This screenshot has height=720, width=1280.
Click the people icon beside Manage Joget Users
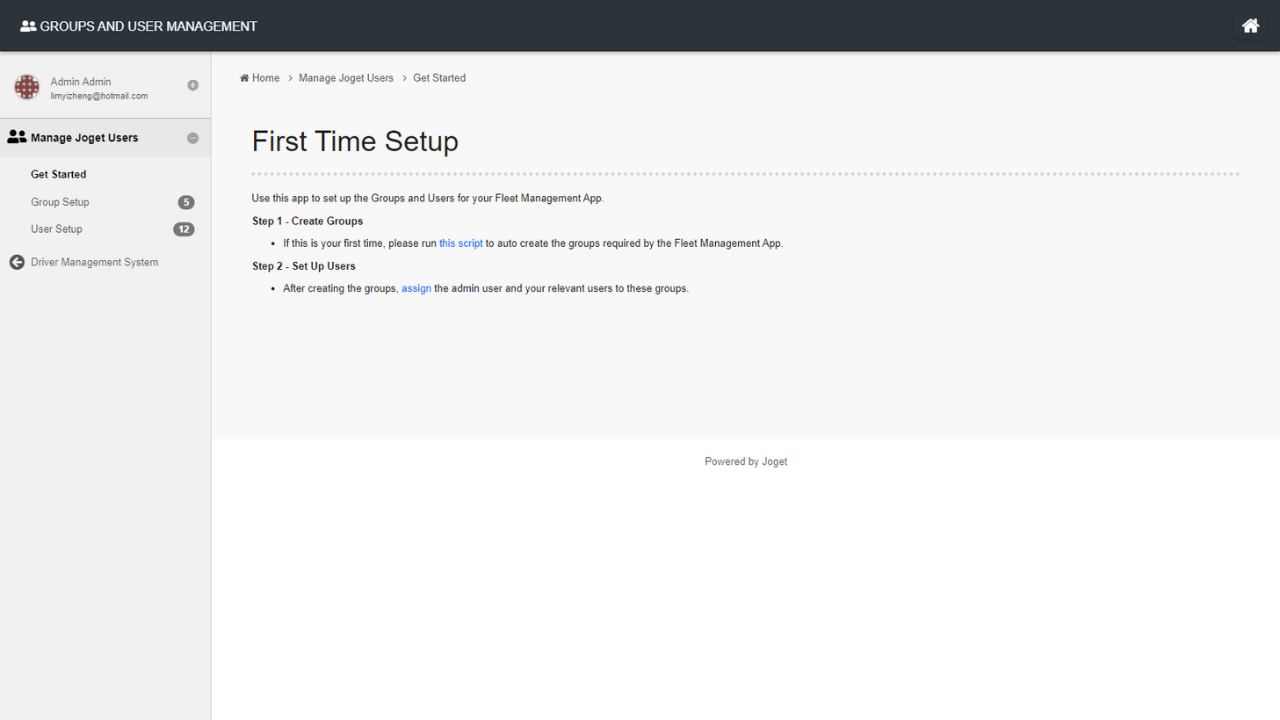click(17, 138)
